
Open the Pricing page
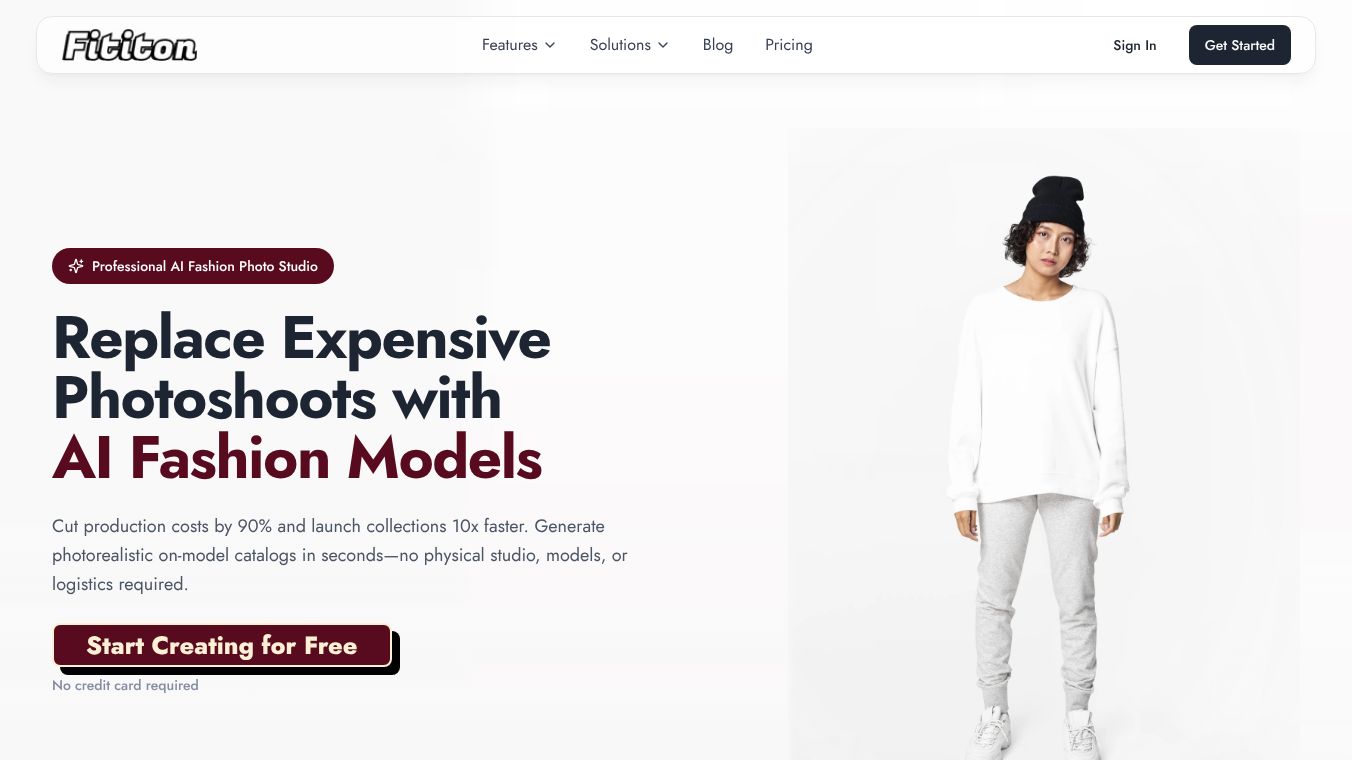[x=789, y=45]
